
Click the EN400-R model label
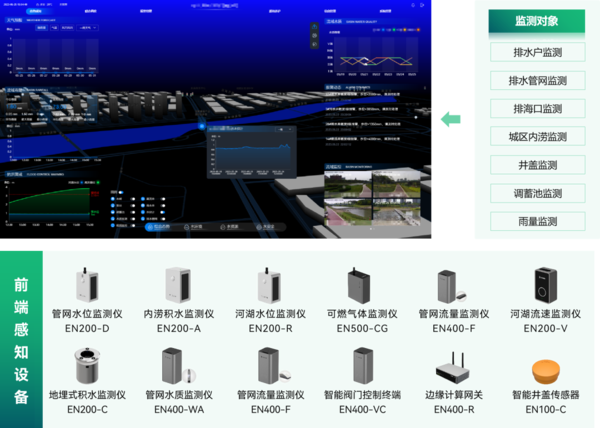coord(454,410)
